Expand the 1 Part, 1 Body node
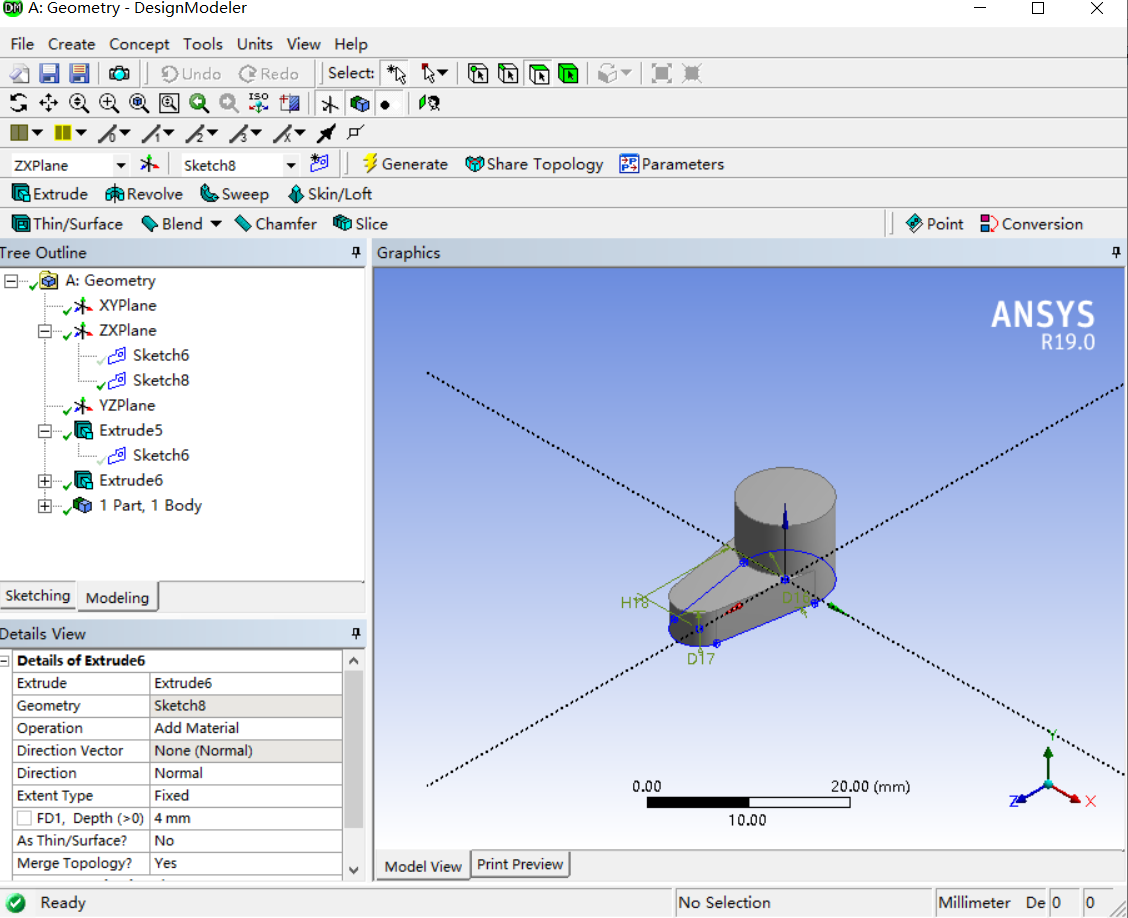 45,506
